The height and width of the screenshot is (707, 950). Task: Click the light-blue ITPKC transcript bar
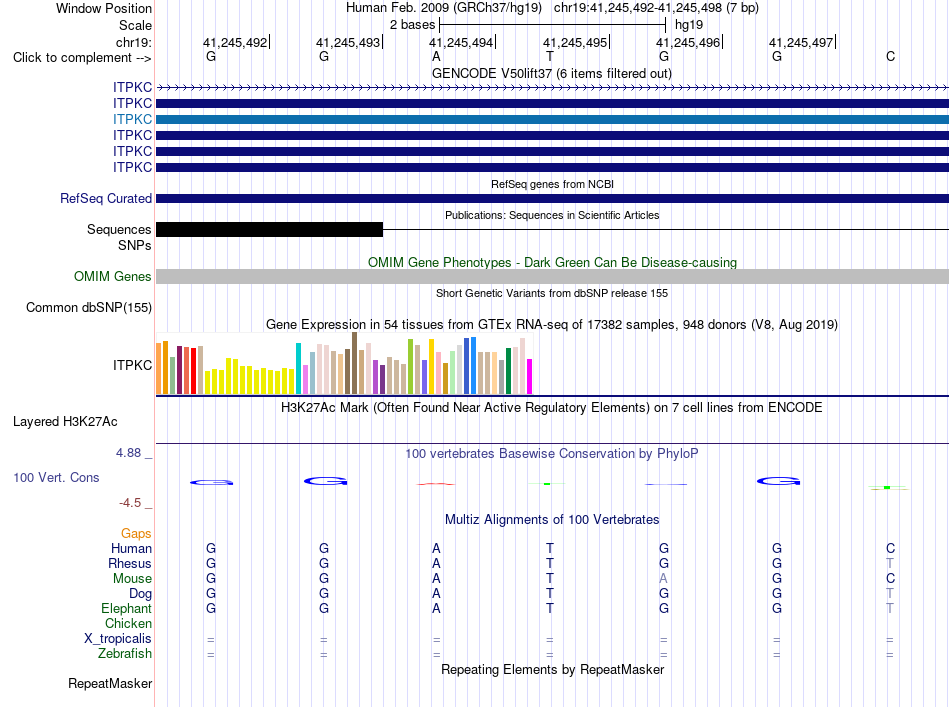(552, 119)
